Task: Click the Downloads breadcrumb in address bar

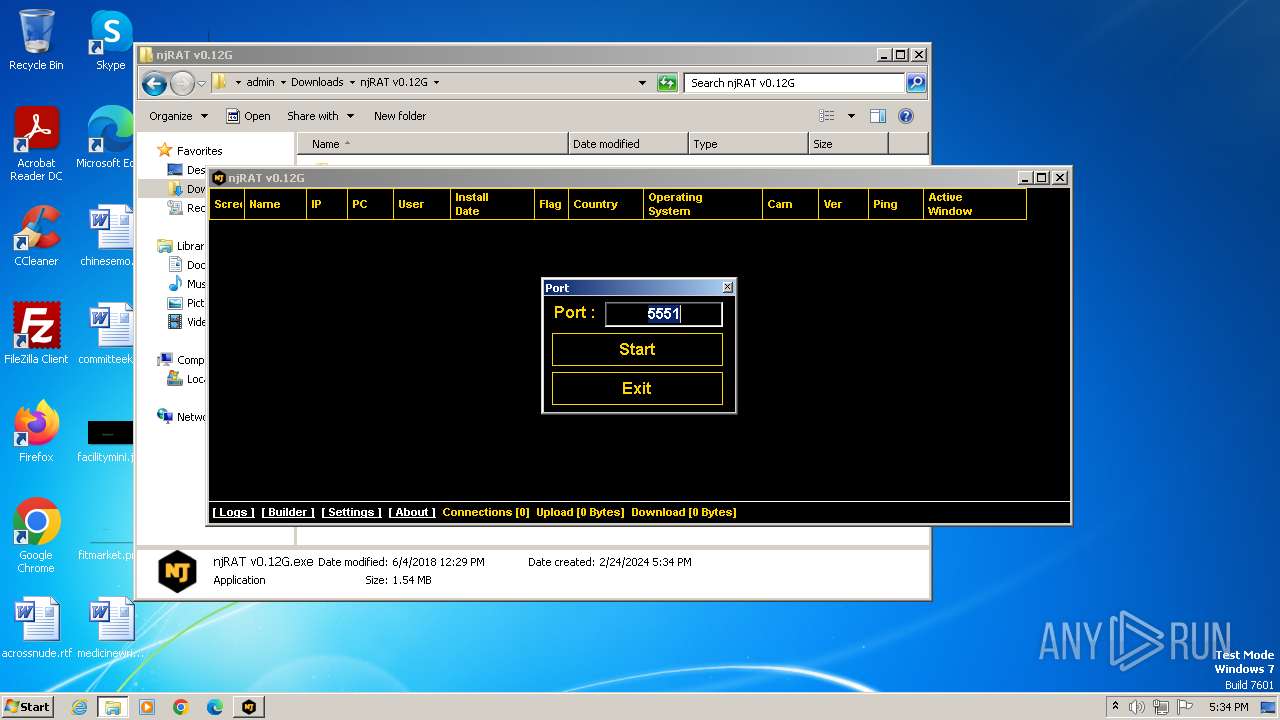Action: tap(316, 82)
